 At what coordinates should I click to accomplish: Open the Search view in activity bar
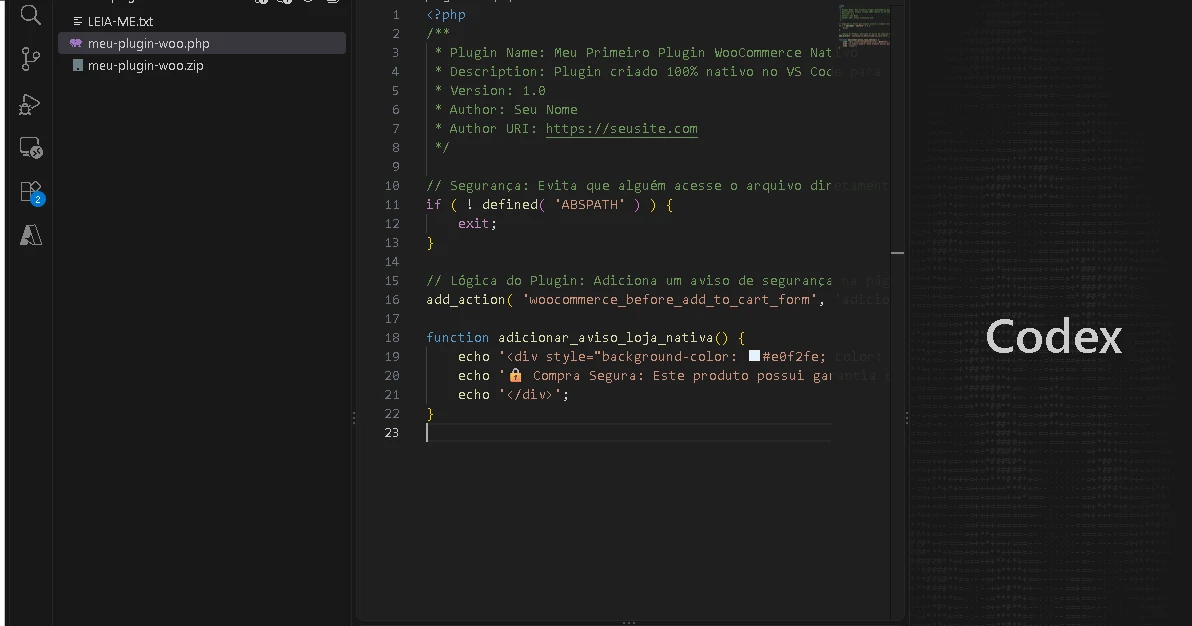(x=30, y=14)
